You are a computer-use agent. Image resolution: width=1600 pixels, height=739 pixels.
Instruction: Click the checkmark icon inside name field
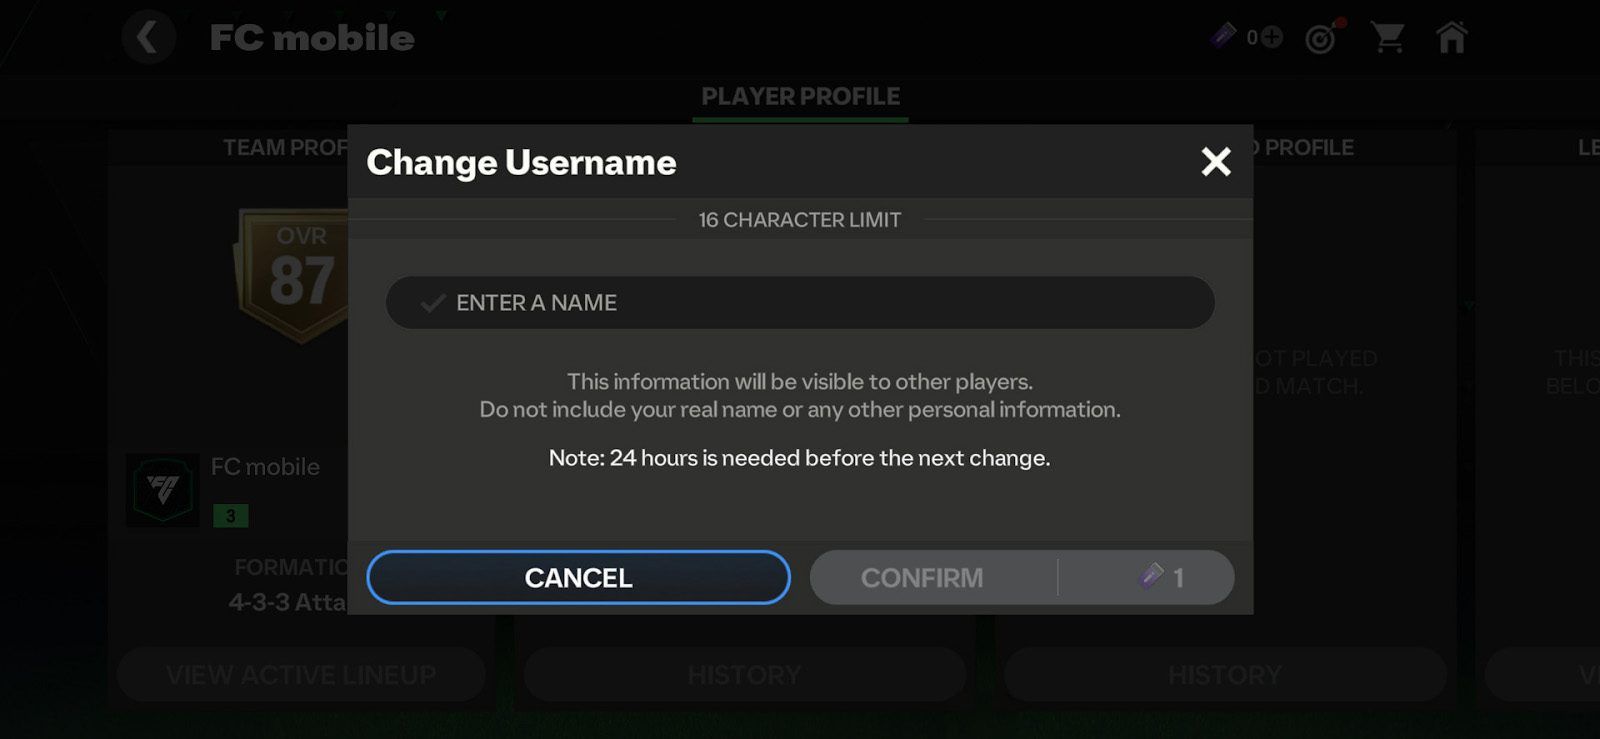433,303
